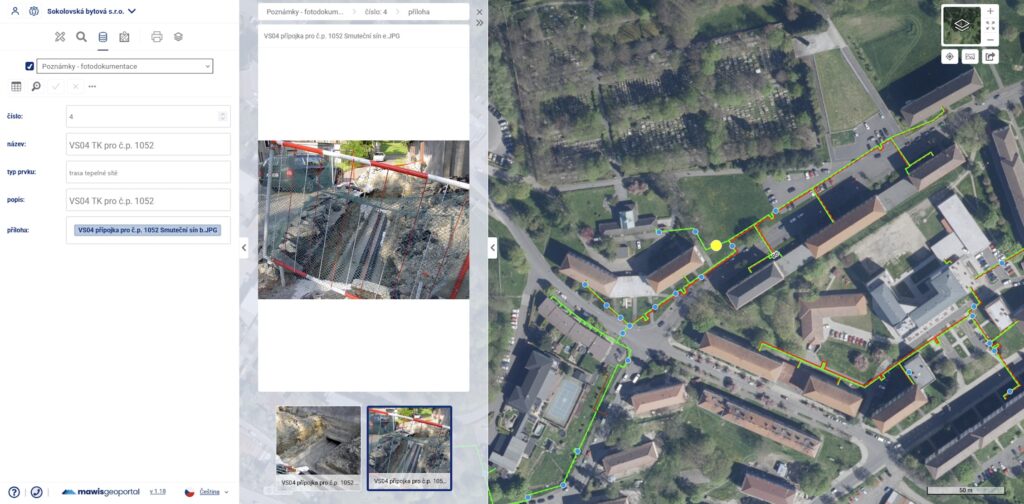Viewport: 1024px width, 504px height.
Task: Uncheck the Poznámky layer checkbox
Action: coord(29,66)
